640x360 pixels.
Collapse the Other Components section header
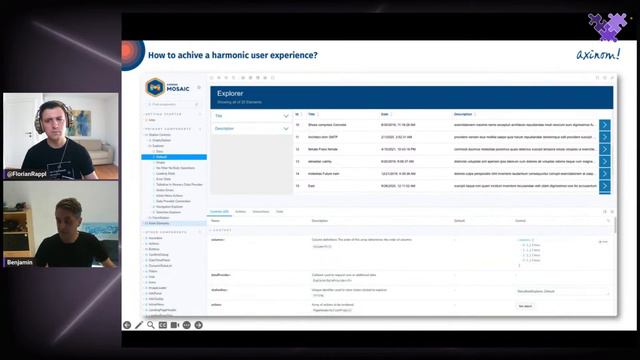[x=167, y=232]
